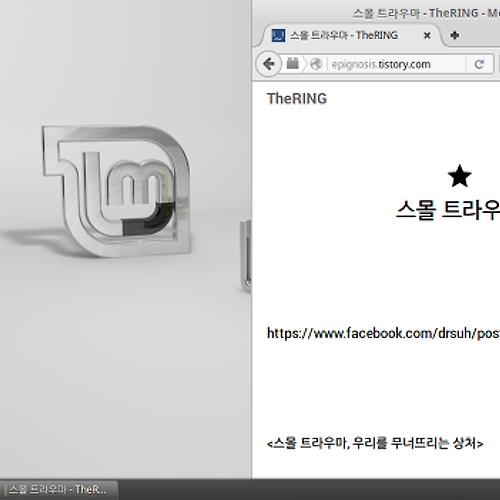Click the empty taskbar panel area
Image resolution: width=500 pixels, height=500 pixels.
(309, 489)
